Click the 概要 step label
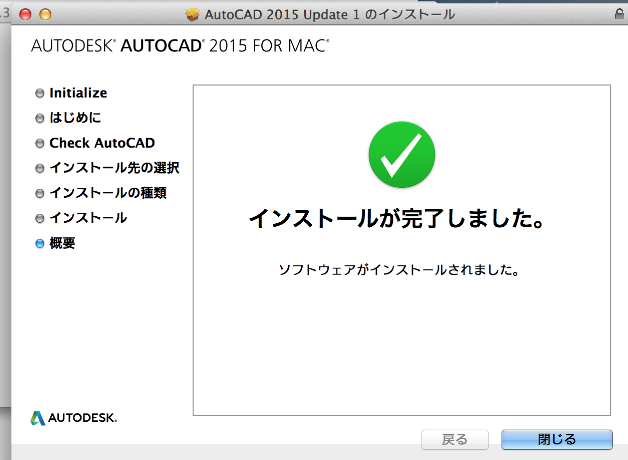 [x=62, y=243]
